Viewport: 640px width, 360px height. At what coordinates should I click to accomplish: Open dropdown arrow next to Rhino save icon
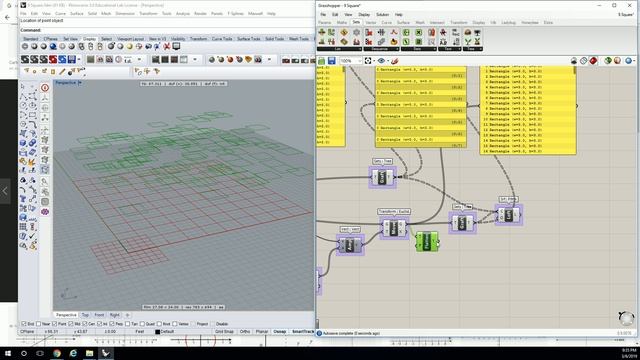point(79,60)
